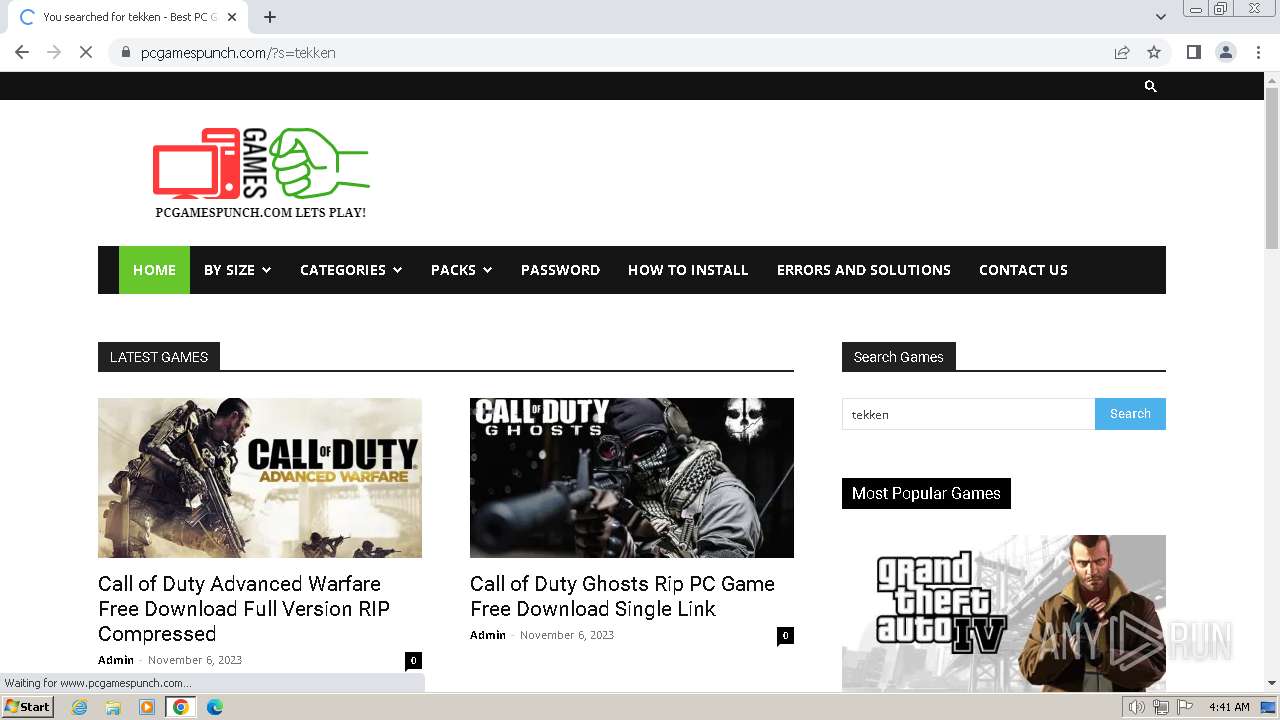Image resolution: width=1280 pixels, height=720 pixels.
Task: Open the HOW TO INSTALL page
Action: tap(688, 270)
